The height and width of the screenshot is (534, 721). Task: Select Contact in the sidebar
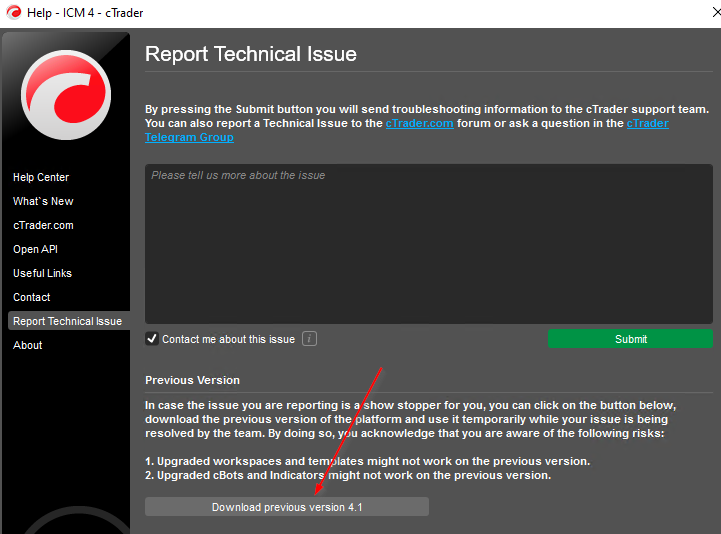(x=31, y=297)
